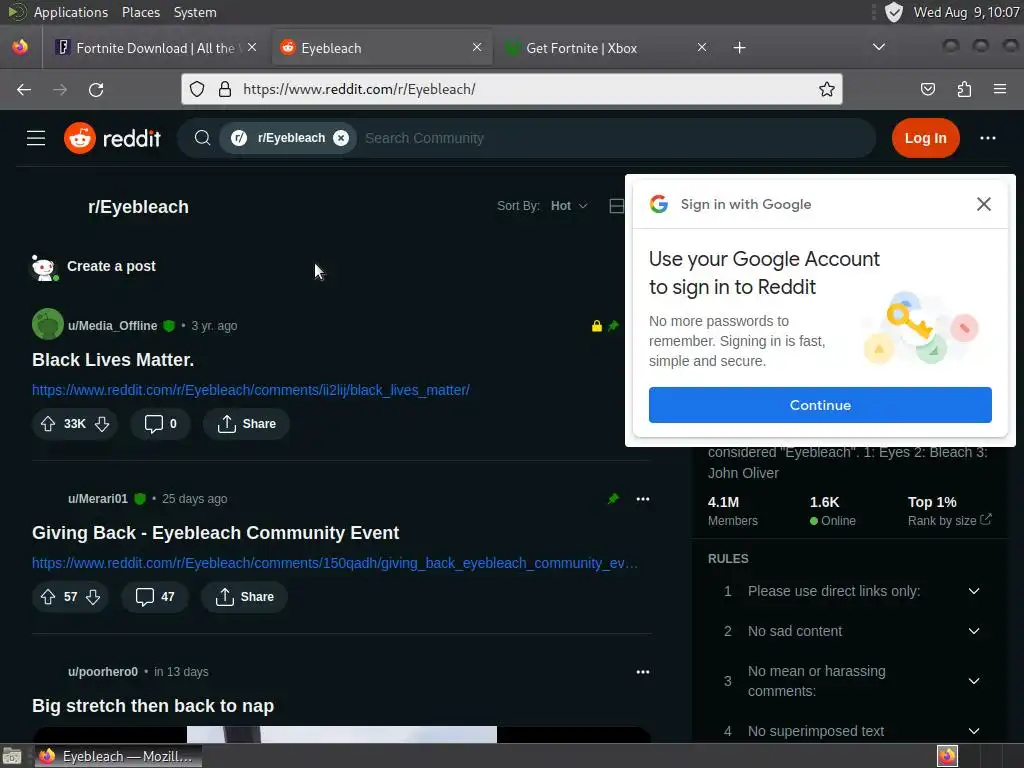The height and width of the screenshot is (768, 1024).
Task: Click the show desktop icon in taskbar
Action: (12, 756)
